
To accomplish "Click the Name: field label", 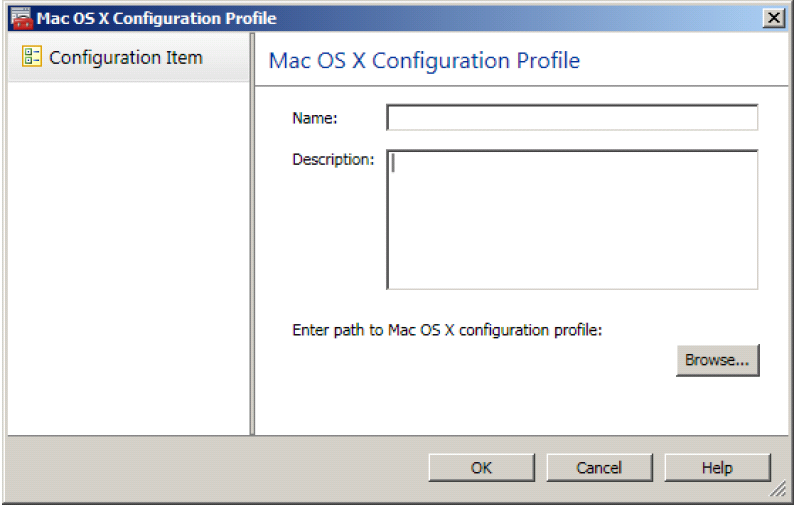I will (x=315, y=118).
